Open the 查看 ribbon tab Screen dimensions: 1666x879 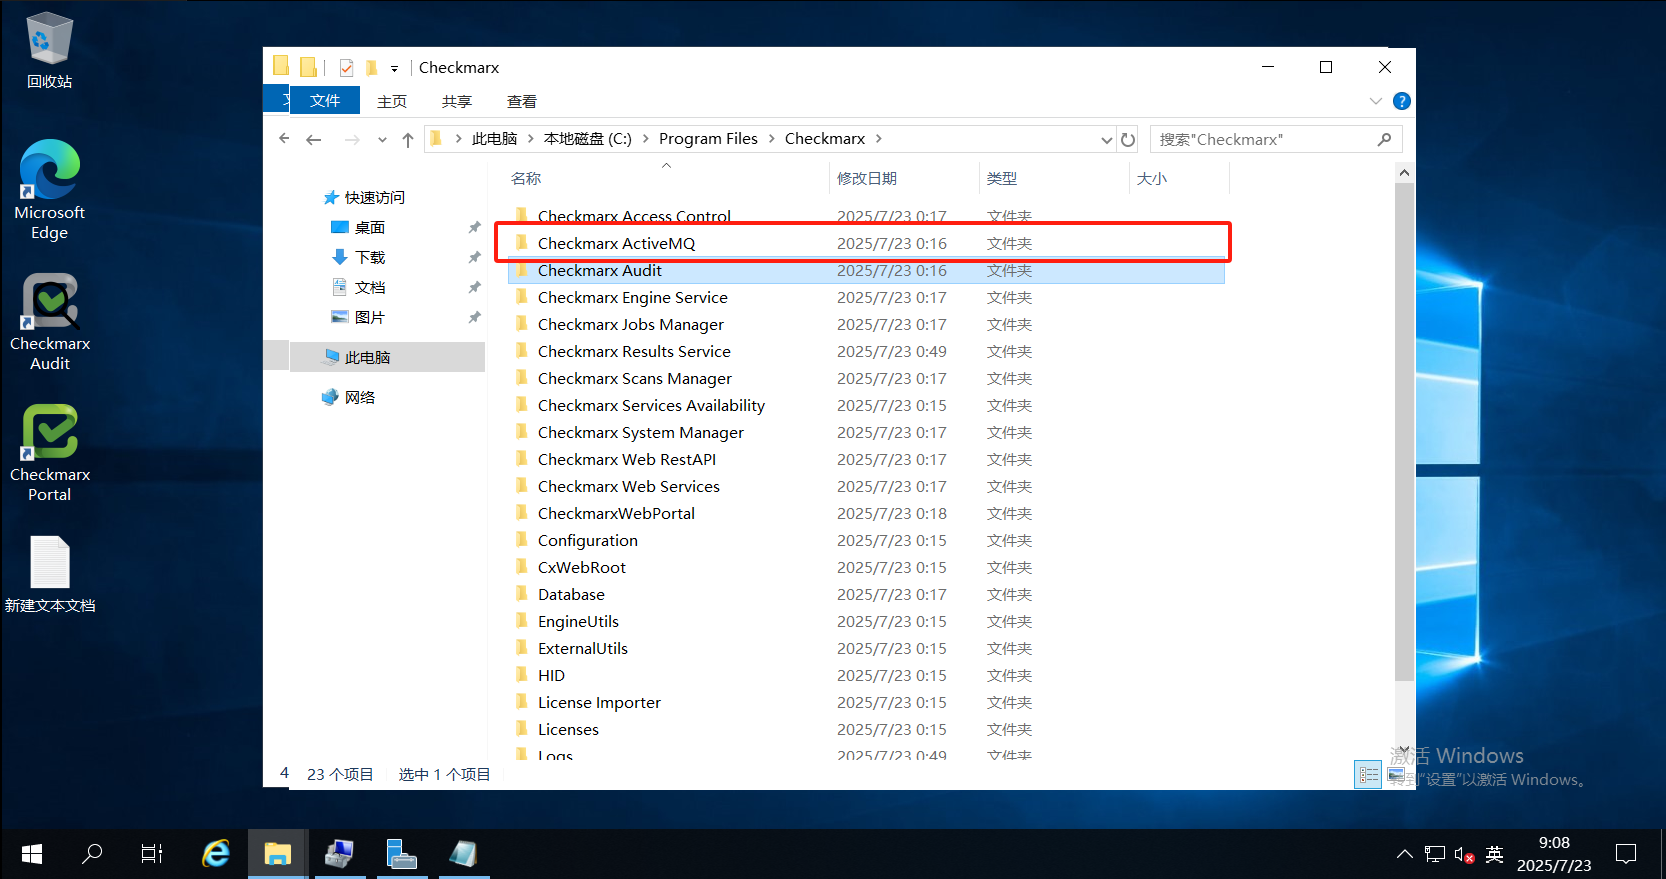click(522, 102)
